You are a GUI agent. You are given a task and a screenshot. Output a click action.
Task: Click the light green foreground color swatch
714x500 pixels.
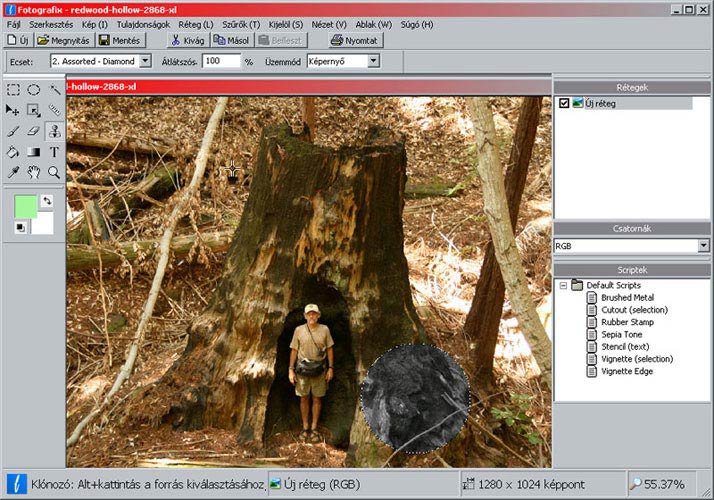[26, 207]
